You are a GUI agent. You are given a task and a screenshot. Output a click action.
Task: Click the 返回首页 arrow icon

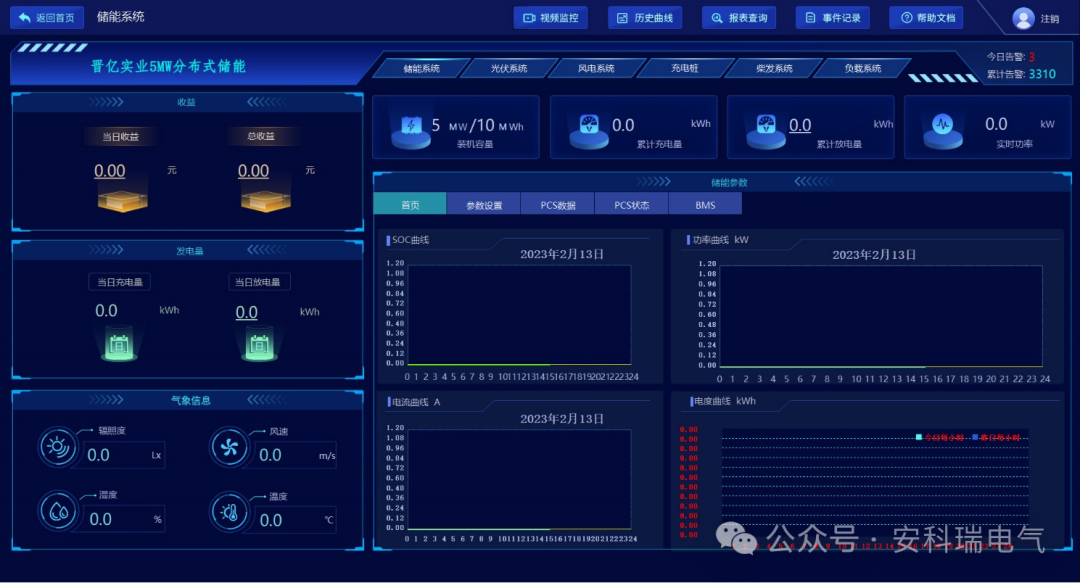click(x=24, y=17)
